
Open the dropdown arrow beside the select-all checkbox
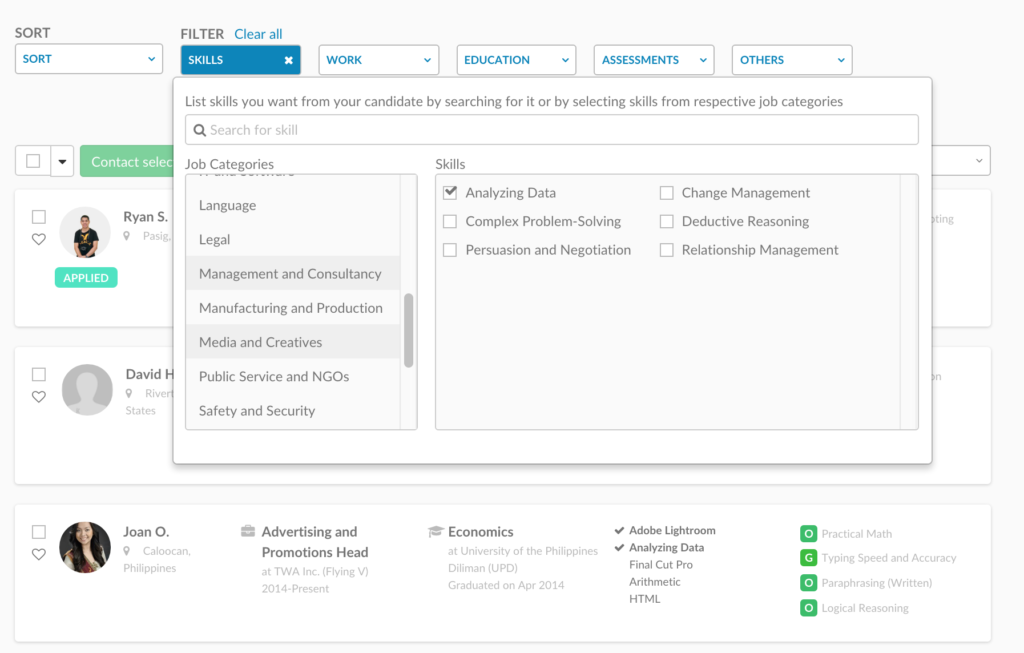61,160
